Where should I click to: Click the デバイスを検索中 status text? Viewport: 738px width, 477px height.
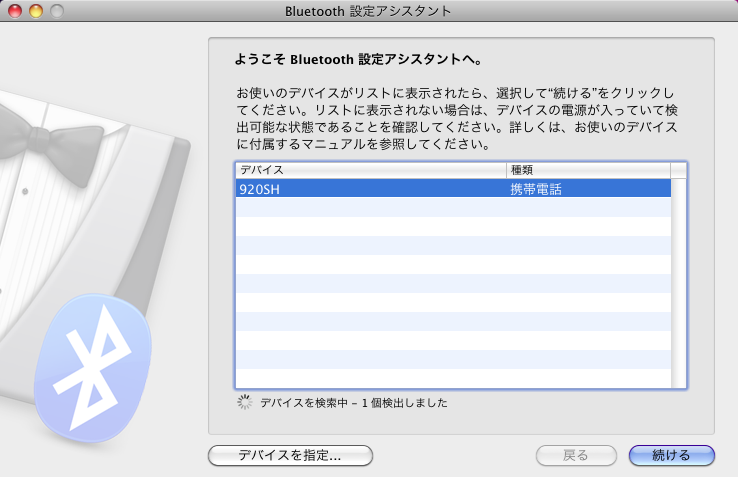(x=354, y=403)
